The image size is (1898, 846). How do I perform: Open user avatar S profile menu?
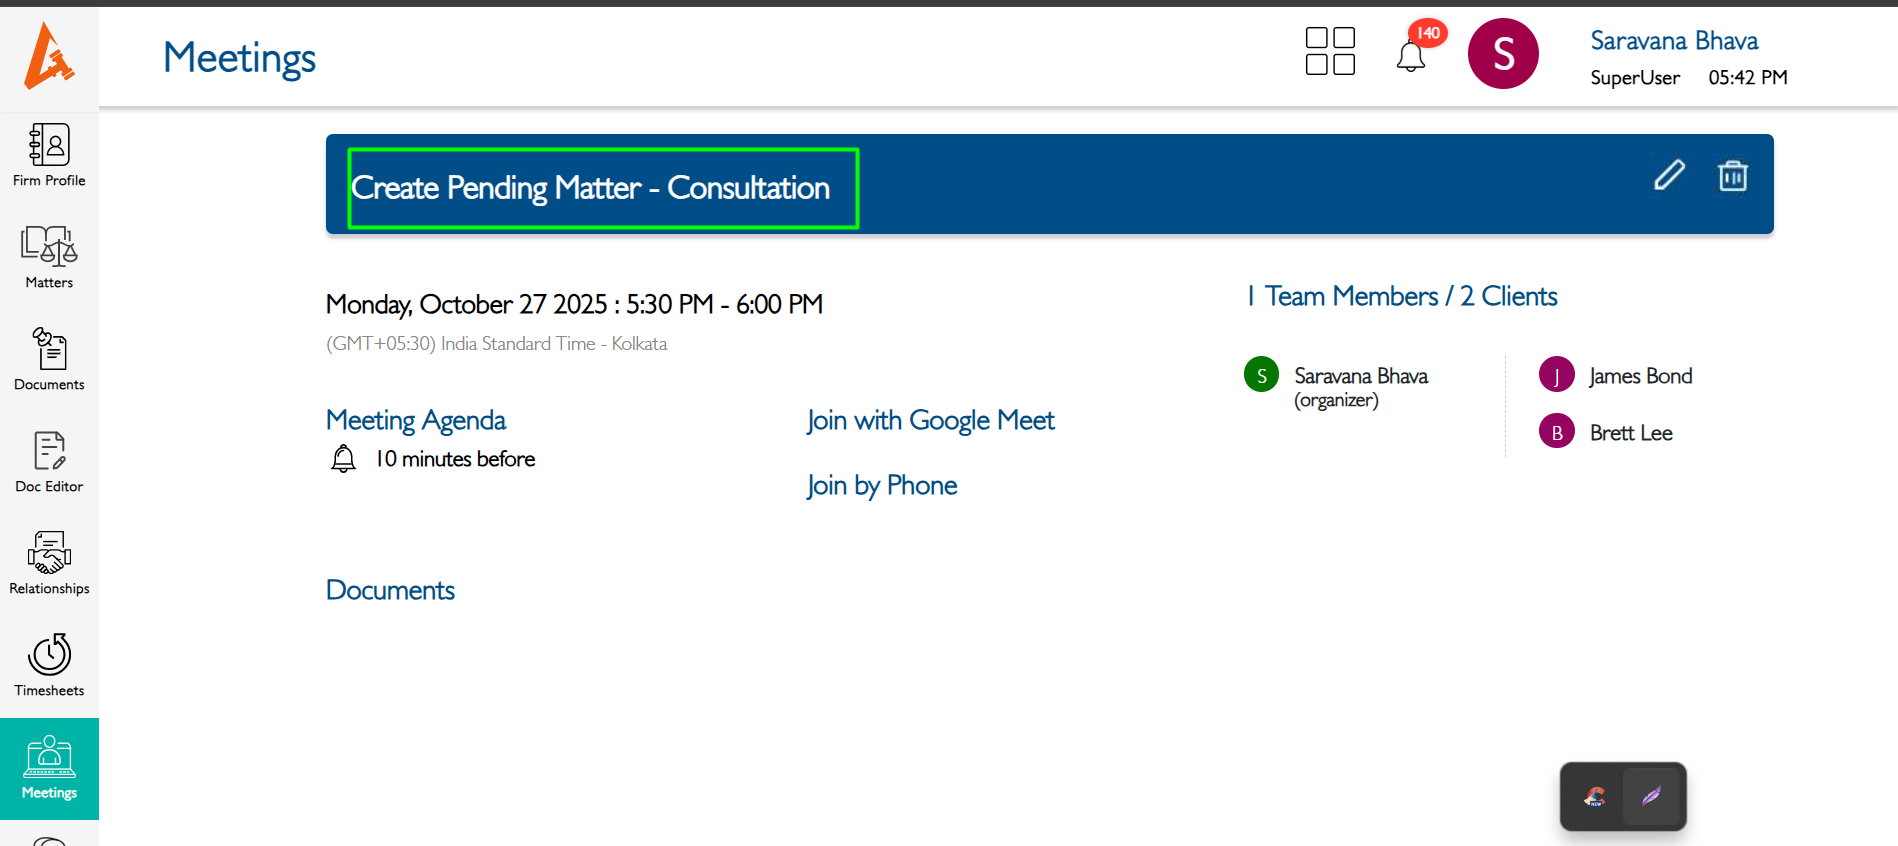coord(1502,54)
